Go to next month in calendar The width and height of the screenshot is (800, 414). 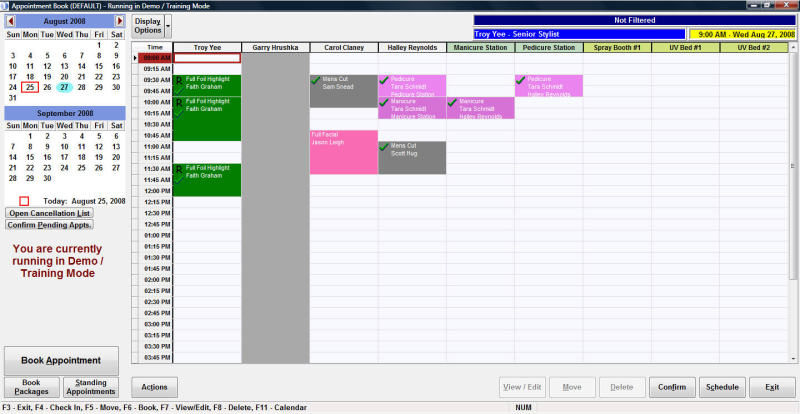[119, 21]
